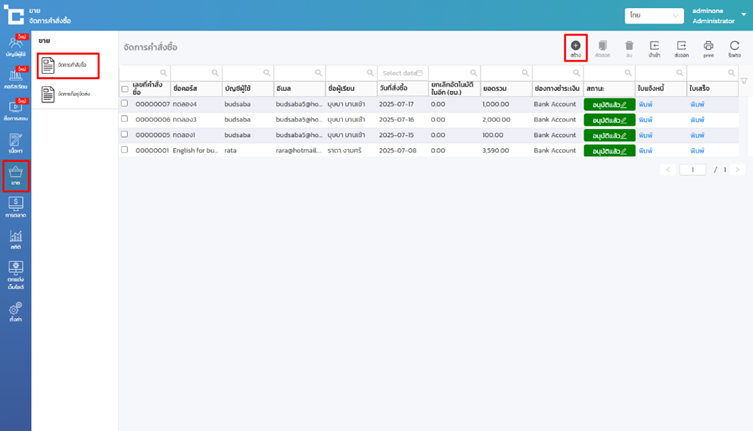Image resolution: width=753 pixels, height=431 pixels.
Task: Select the first submenu item under ขาย
Action: click(67, 66)
